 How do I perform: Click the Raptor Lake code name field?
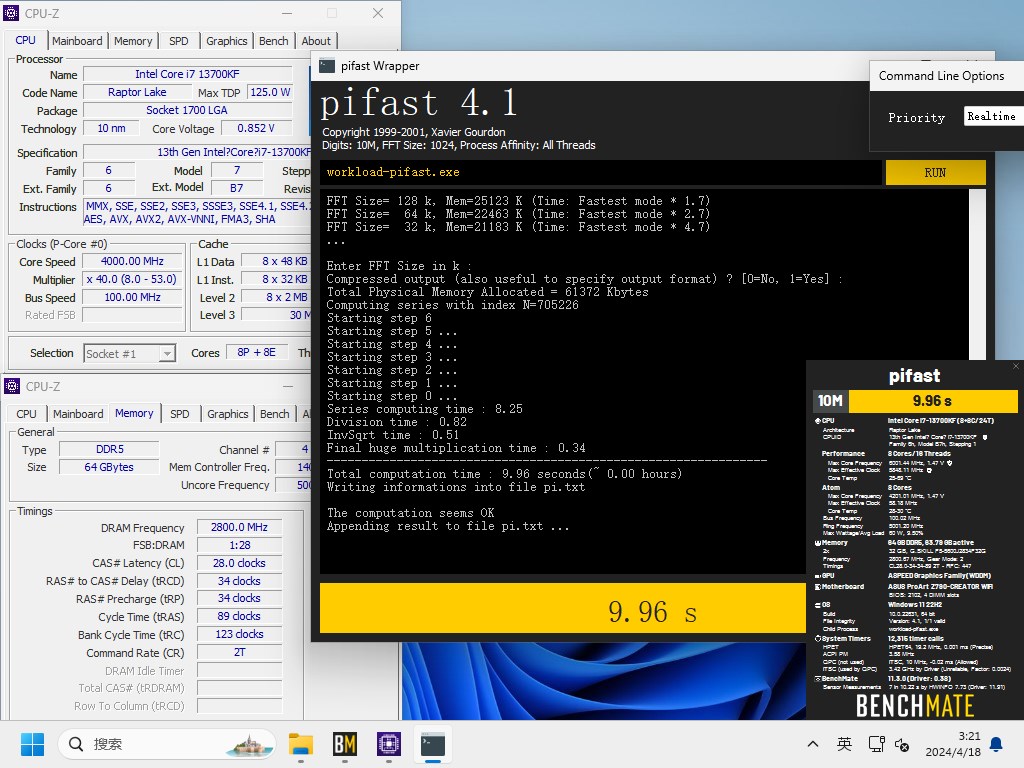tap(137, 92)
